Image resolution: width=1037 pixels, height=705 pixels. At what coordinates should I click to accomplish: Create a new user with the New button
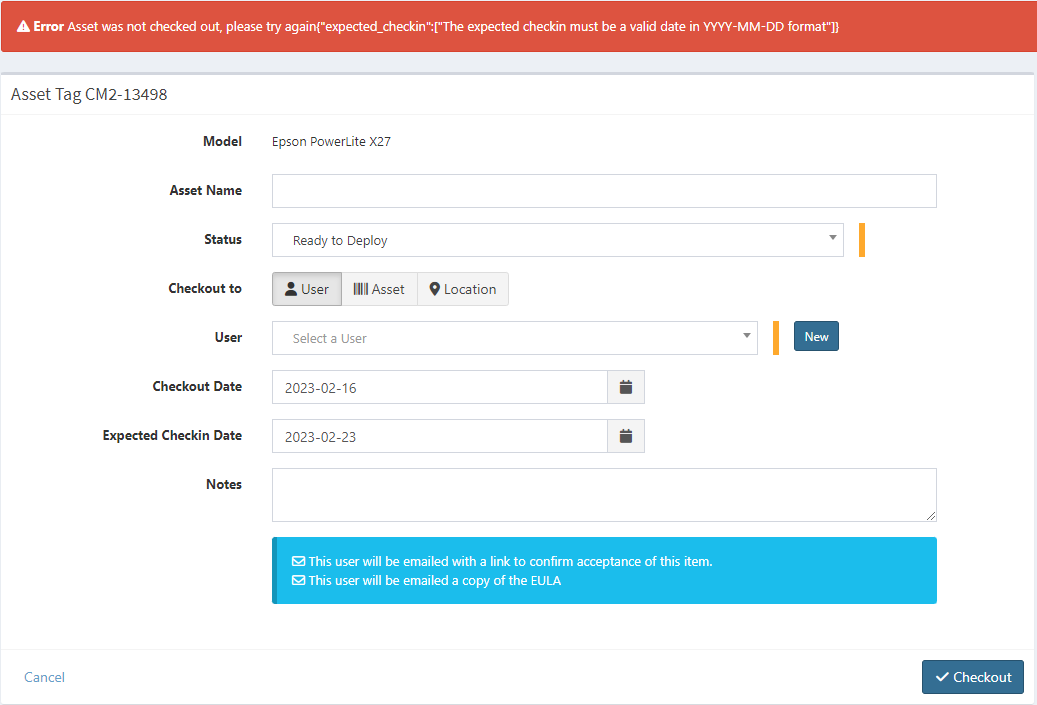[816, 336]
